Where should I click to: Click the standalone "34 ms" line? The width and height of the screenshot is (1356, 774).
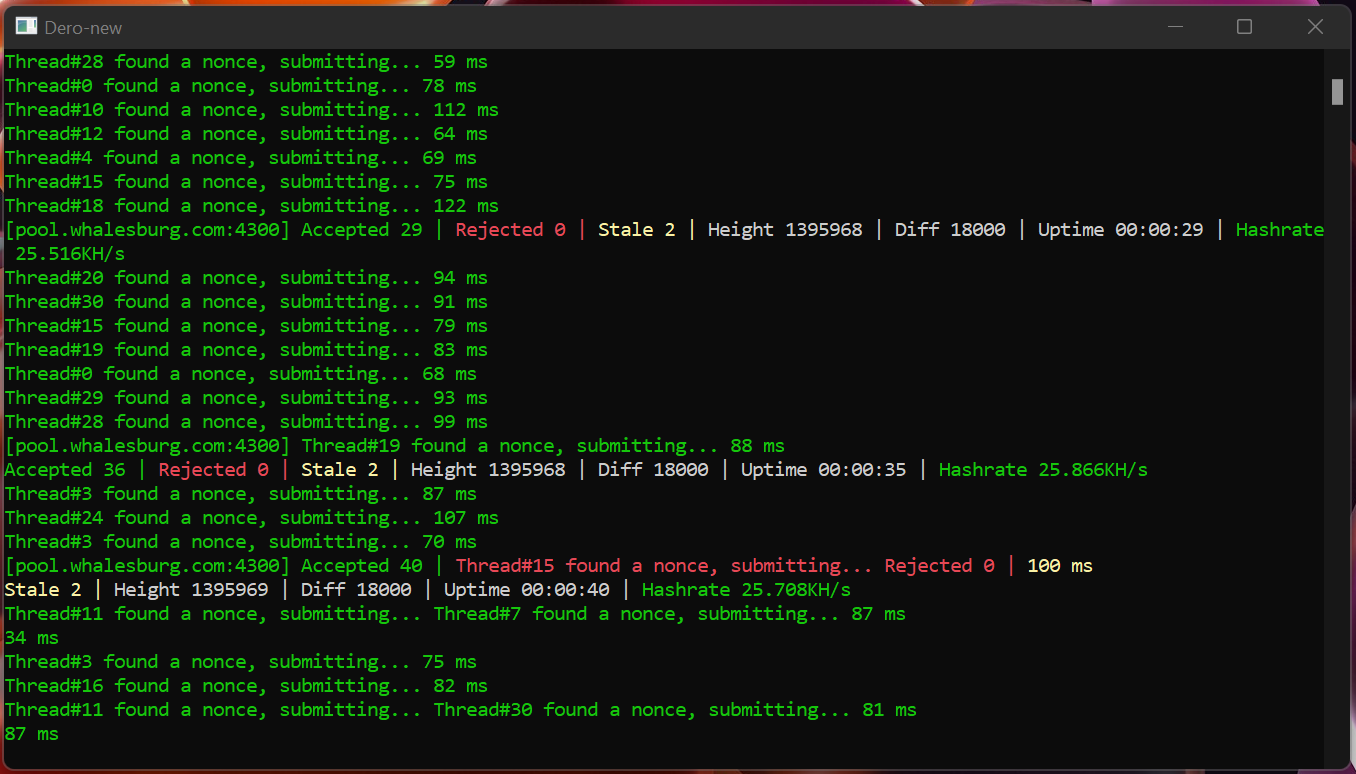[x=32, y=638]
